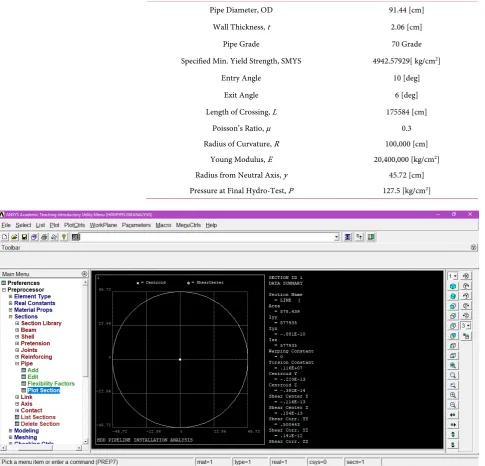Click the pan left arrows icon
Viewport: 485px width, 466px height.
[453, 415]
